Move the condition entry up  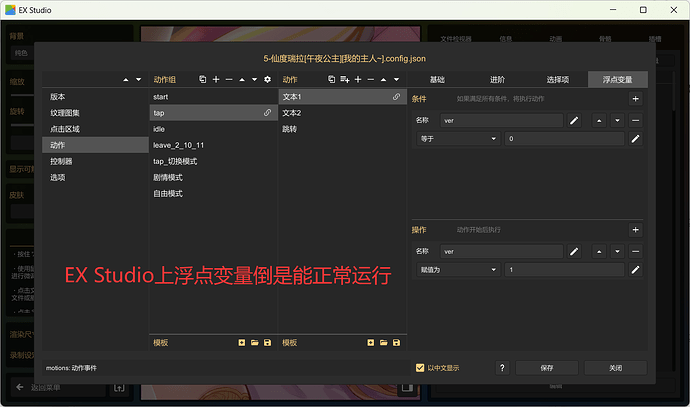tap(599, 120)
